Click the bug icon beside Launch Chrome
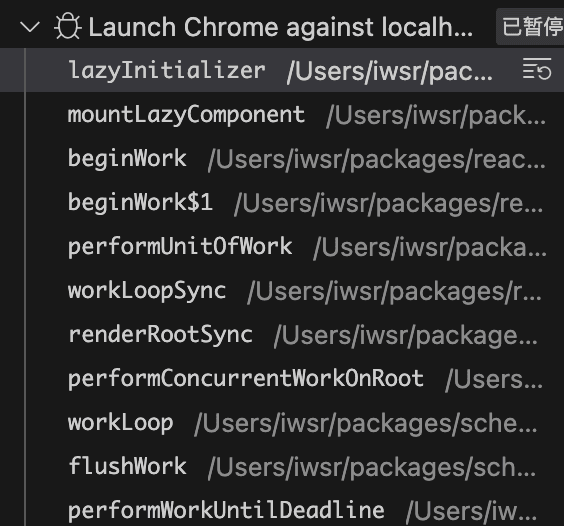Image resolution: width=564 pixels, height=526 pixels. tap(67, 26)
